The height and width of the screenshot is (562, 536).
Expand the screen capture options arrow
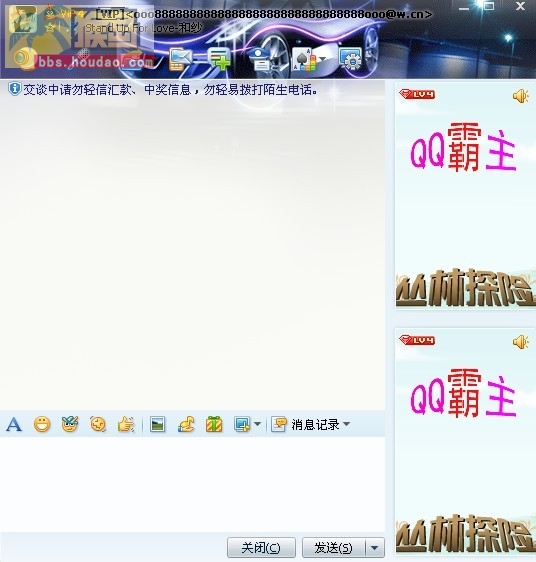(x=257, y=424)
